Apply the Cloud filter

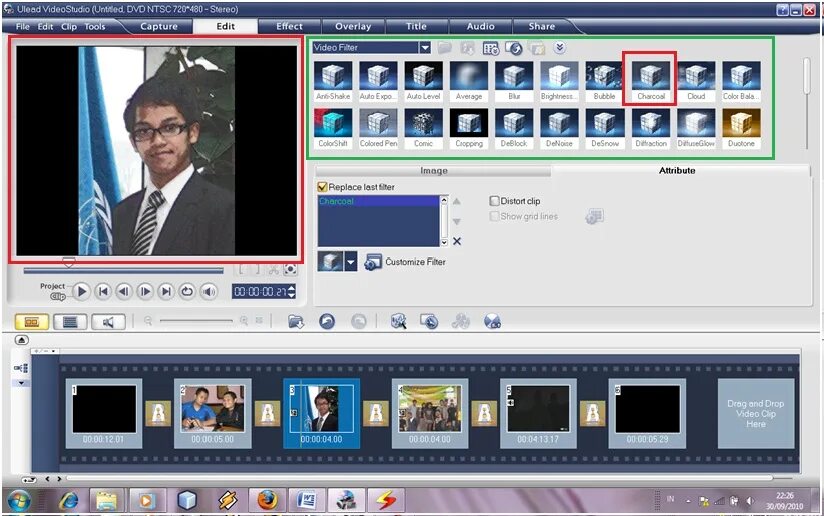point(696,76)
